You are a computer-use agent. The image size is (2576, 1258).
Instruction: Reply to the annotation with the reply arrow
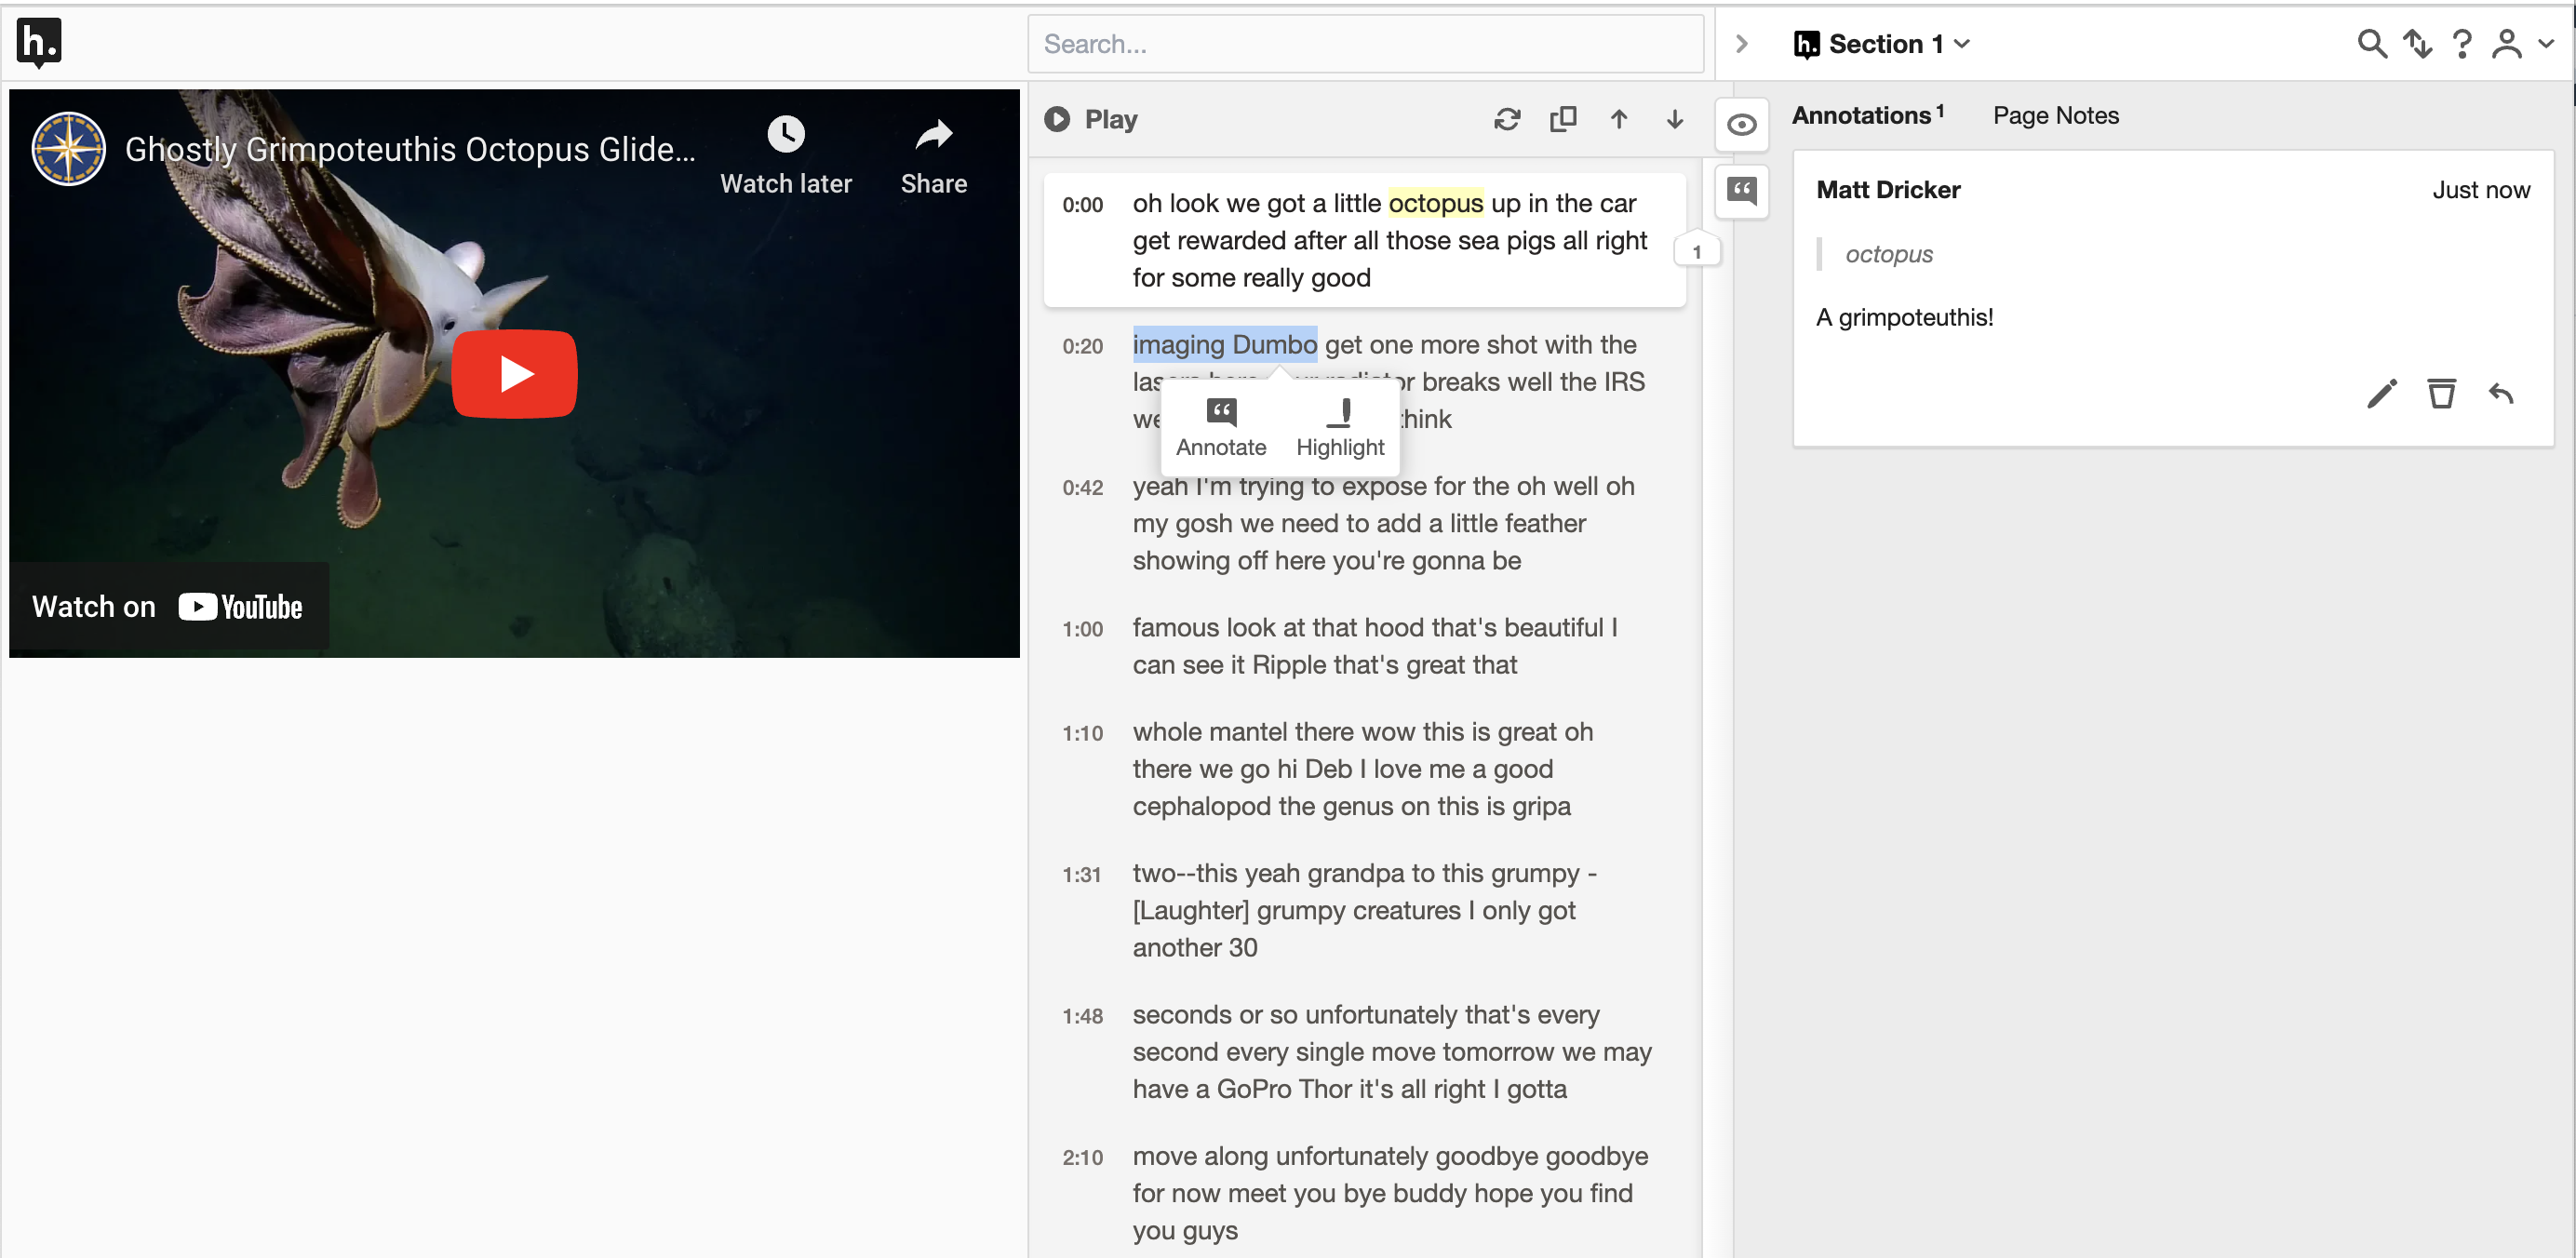tap(2502, 394)
